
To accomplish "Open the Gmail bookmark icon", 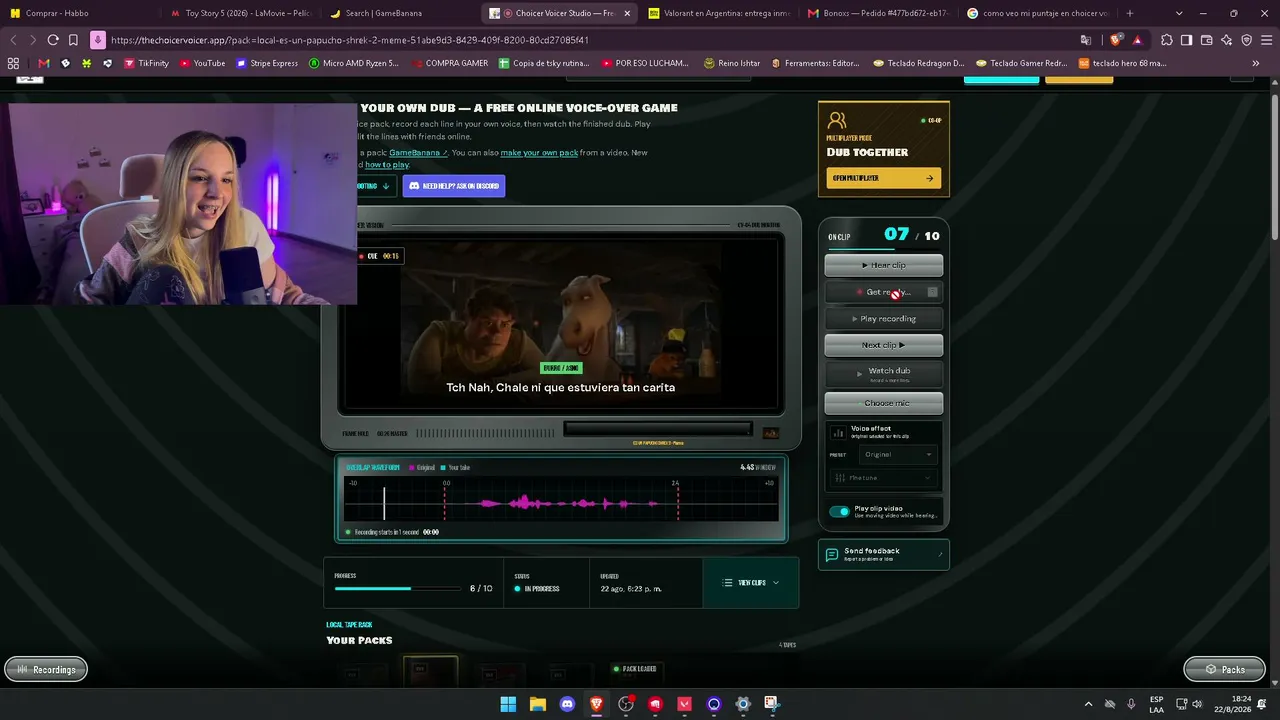I will click(x=44, y=63).
